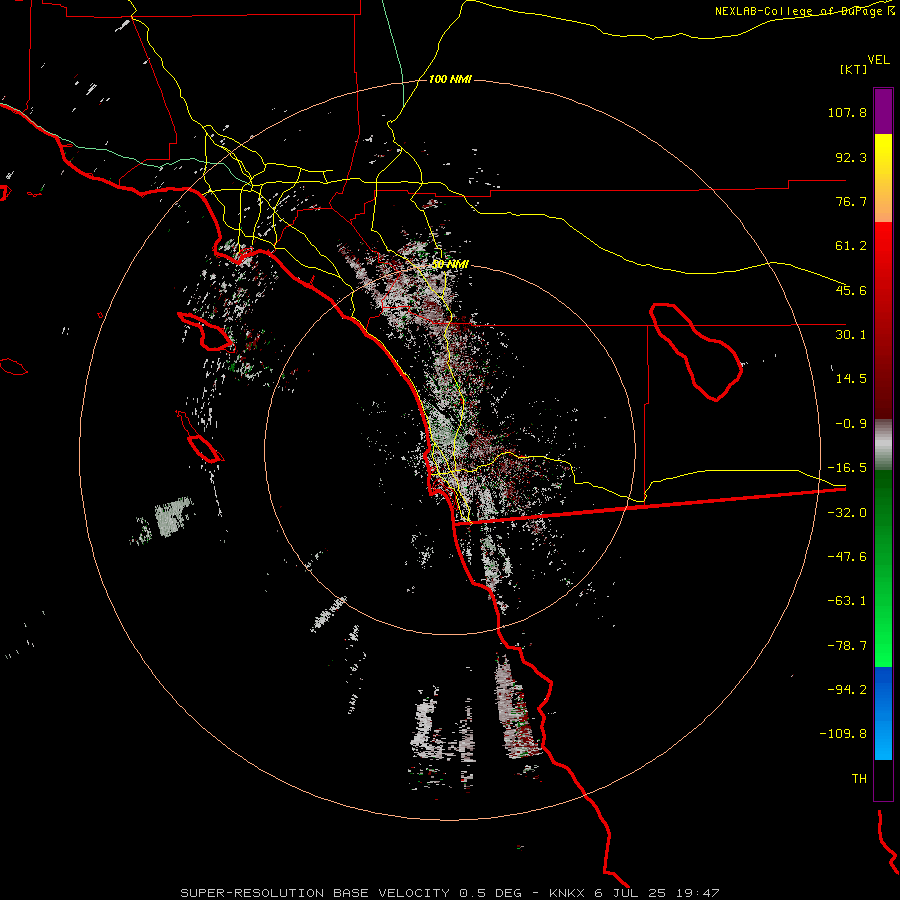Click the -94.2 legend value
Screen dimensions: 900x900
847,690
